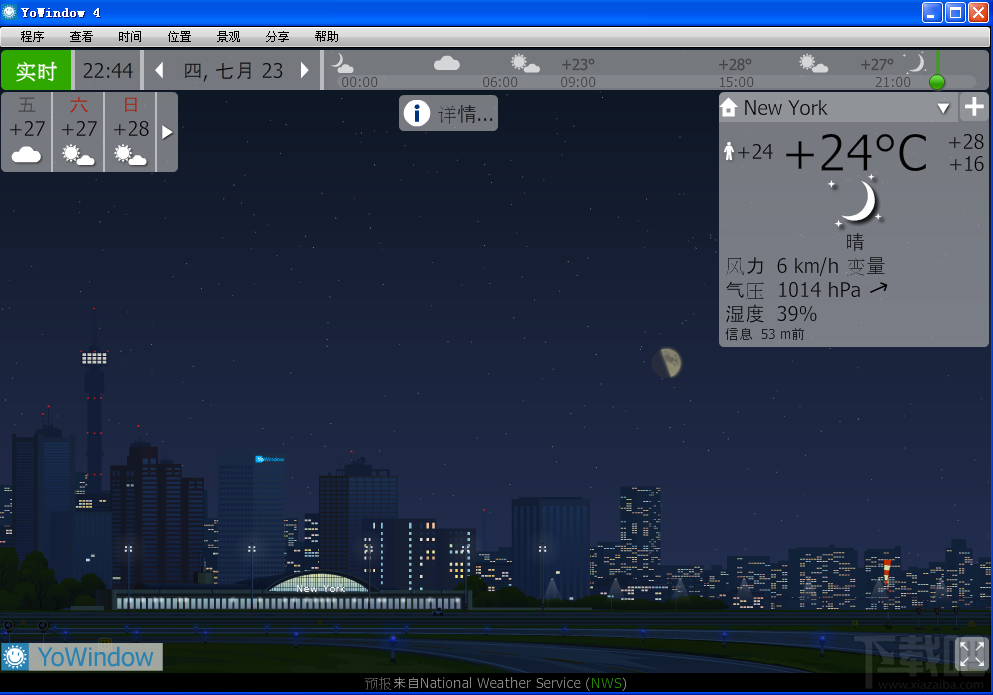
Task: Click the +28 high temperature value
Action: point(966,142)
